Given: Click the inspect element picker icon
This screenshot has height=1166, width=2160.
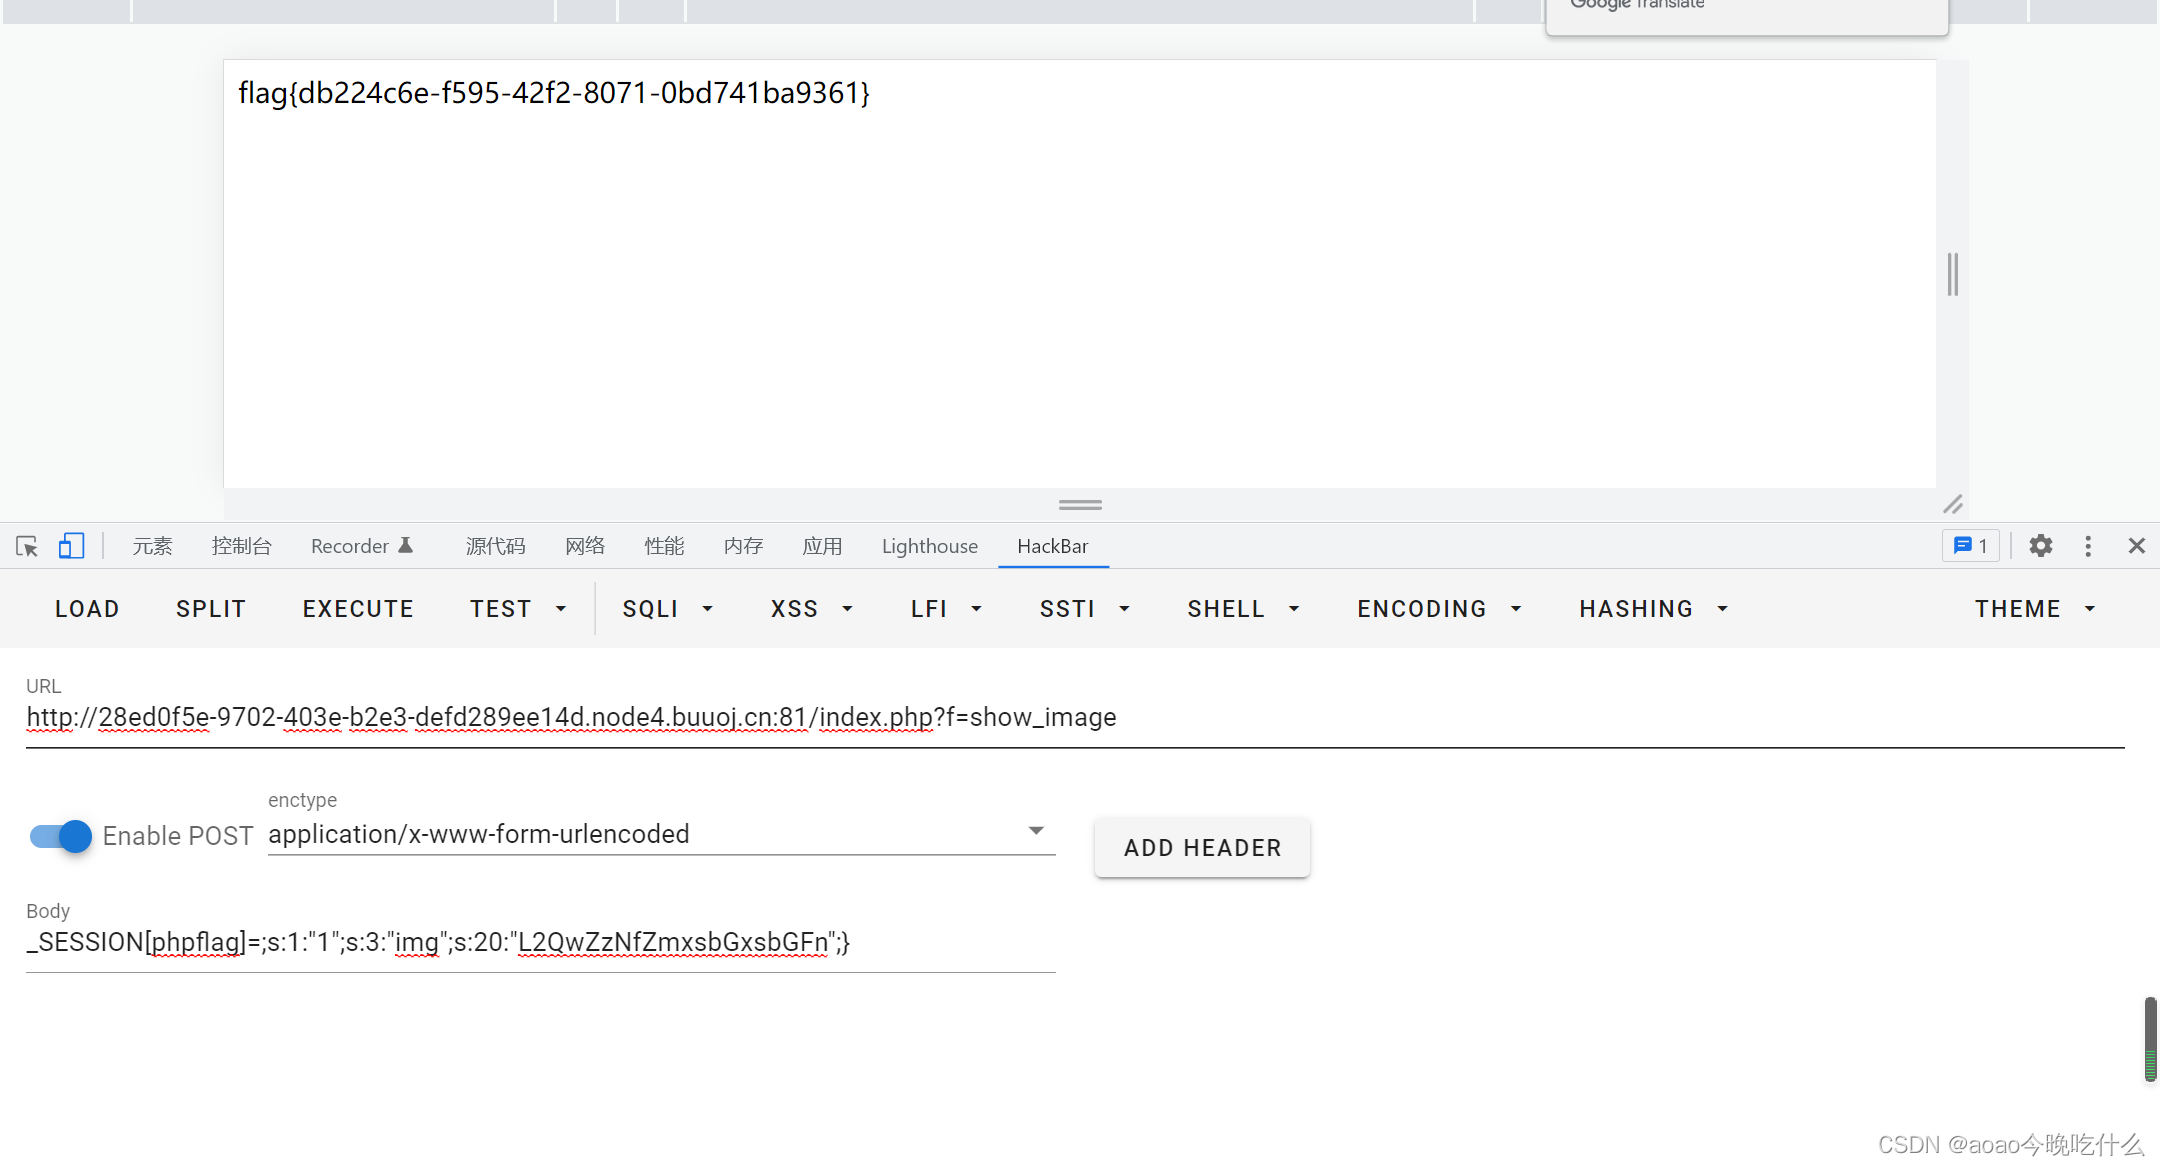Looking at the screenshot, I should coord(27,546).
